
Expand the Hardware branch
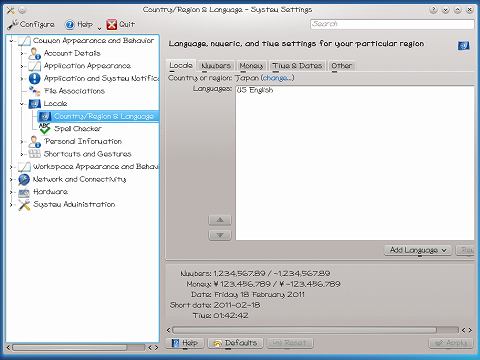12,192
